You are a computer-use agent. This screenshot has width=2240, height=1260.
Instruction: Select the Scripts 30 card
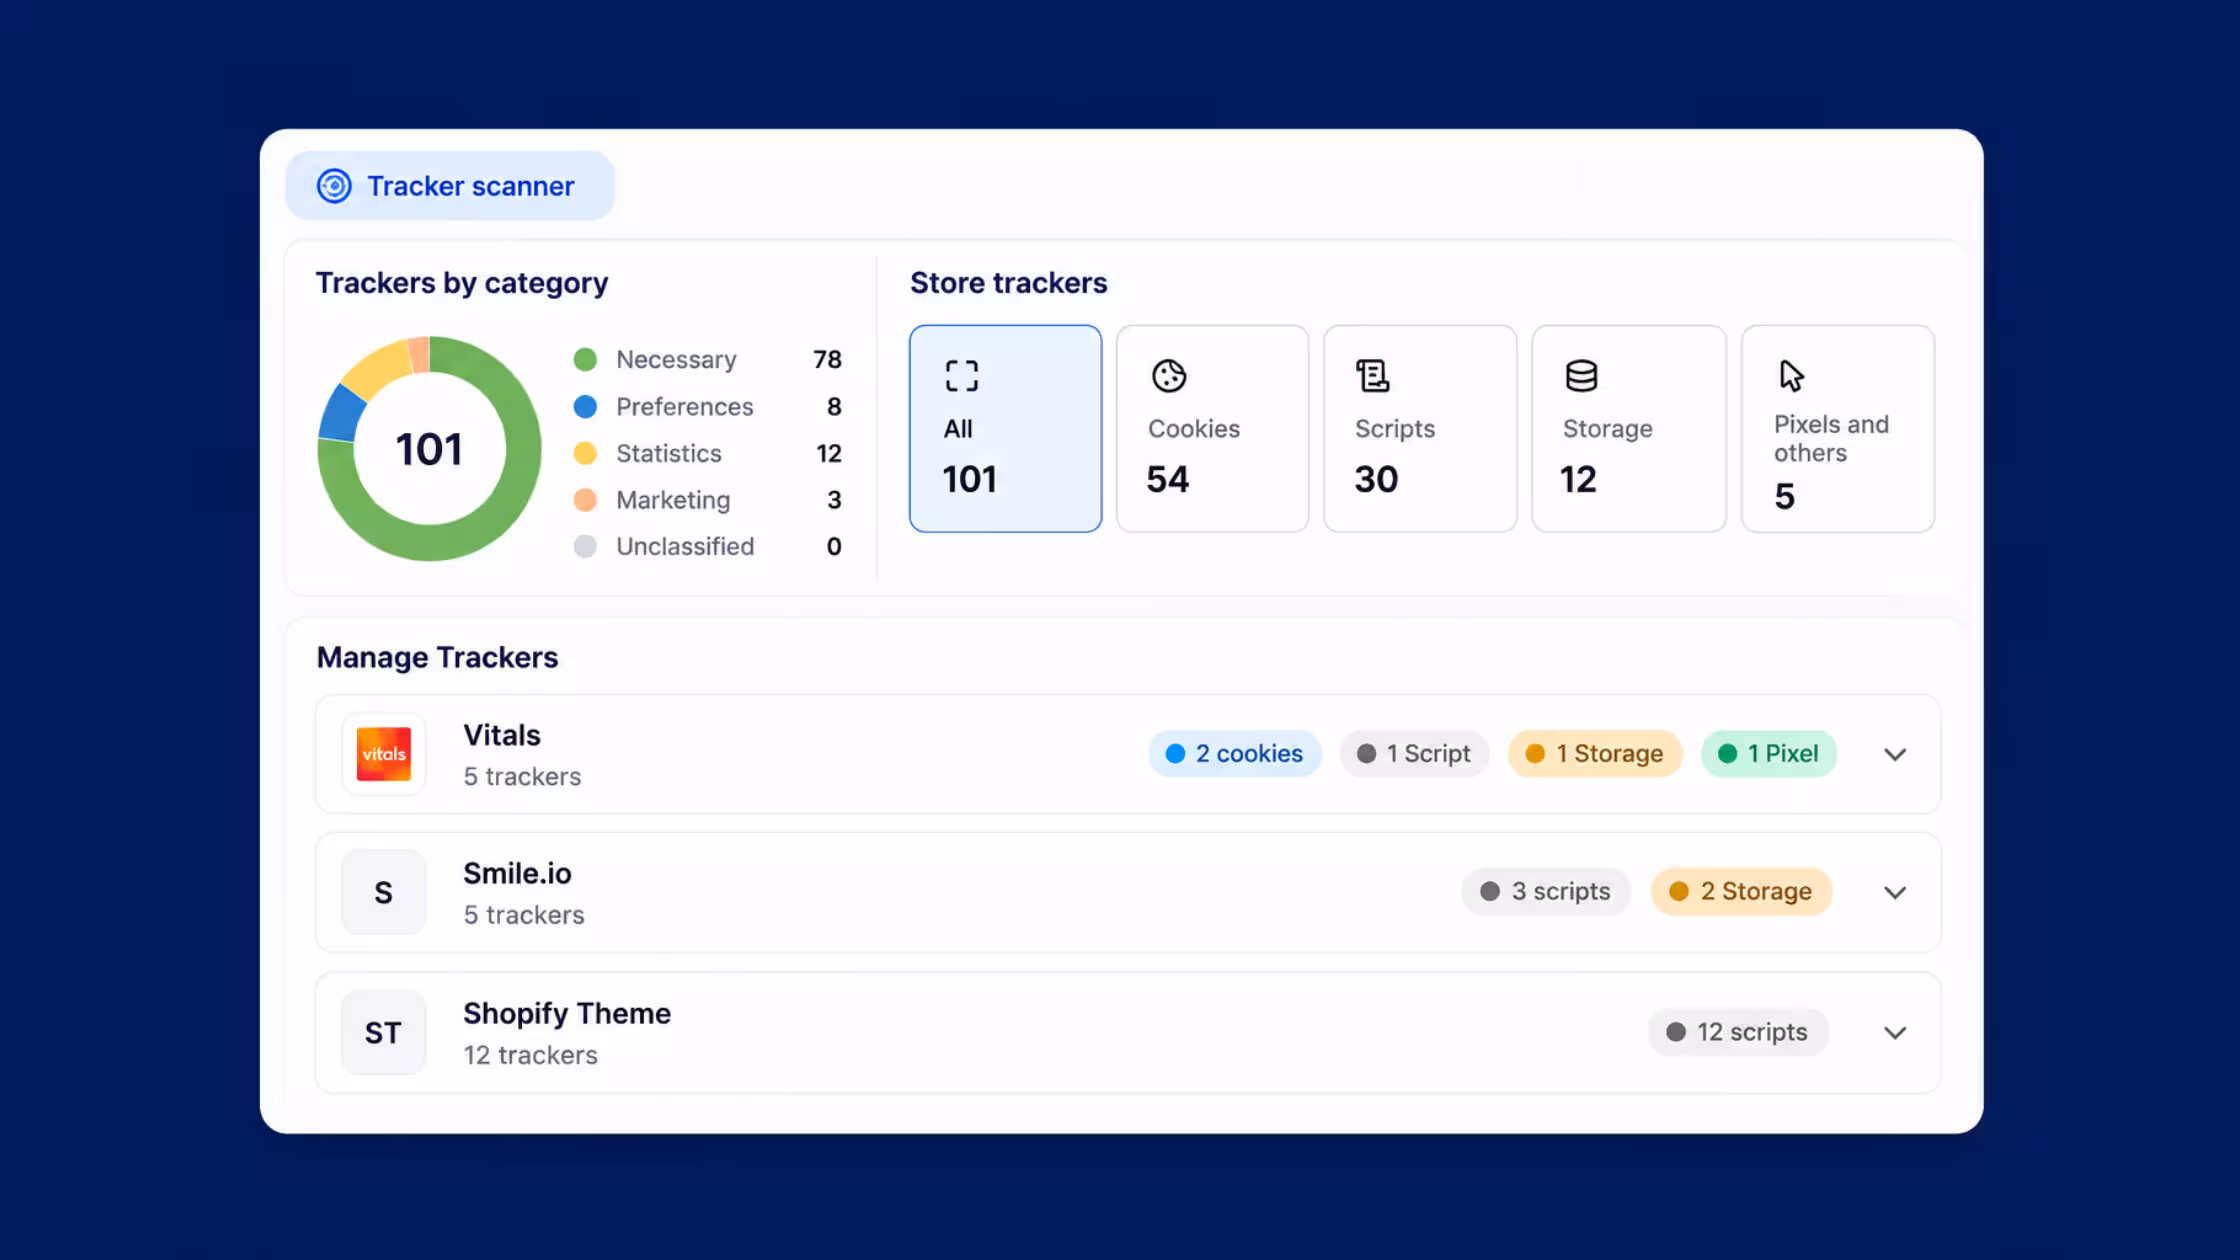(x=1420, y=428)
